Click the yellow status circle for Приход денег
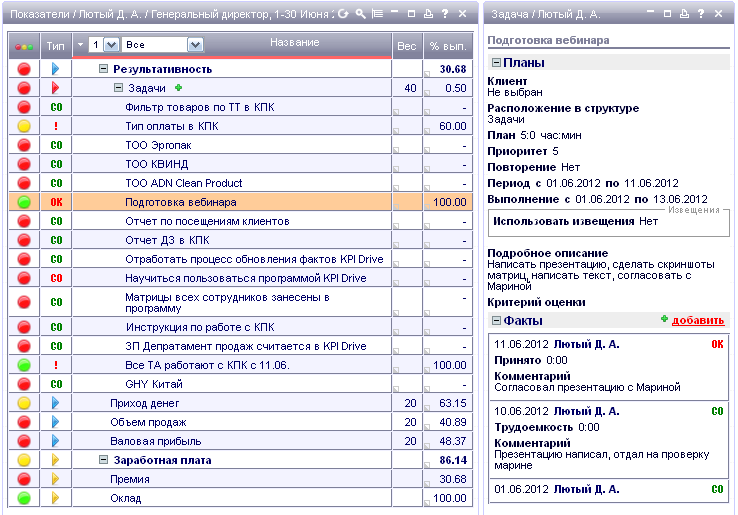The height and width of the screenshot is (515, 738). tap(24, 403)
